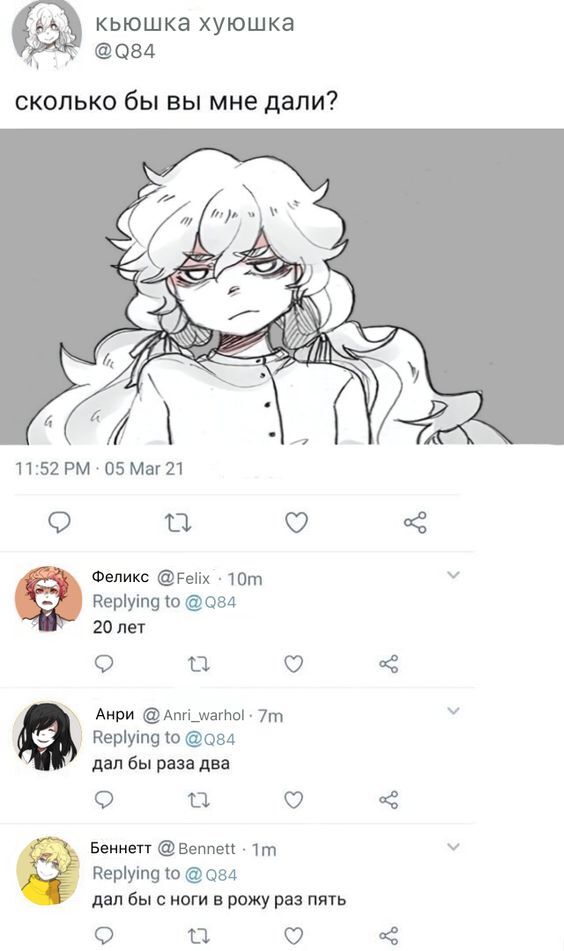
Task: Open the chevron menu on Феликс's reply
Action: tap(454, 575)
